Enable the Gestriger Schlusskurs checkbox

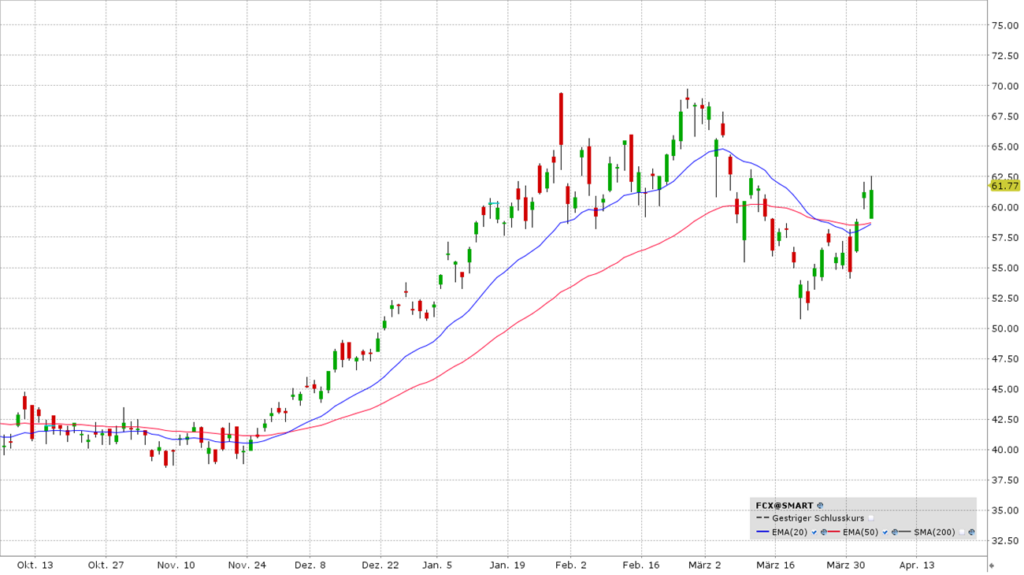871,518
